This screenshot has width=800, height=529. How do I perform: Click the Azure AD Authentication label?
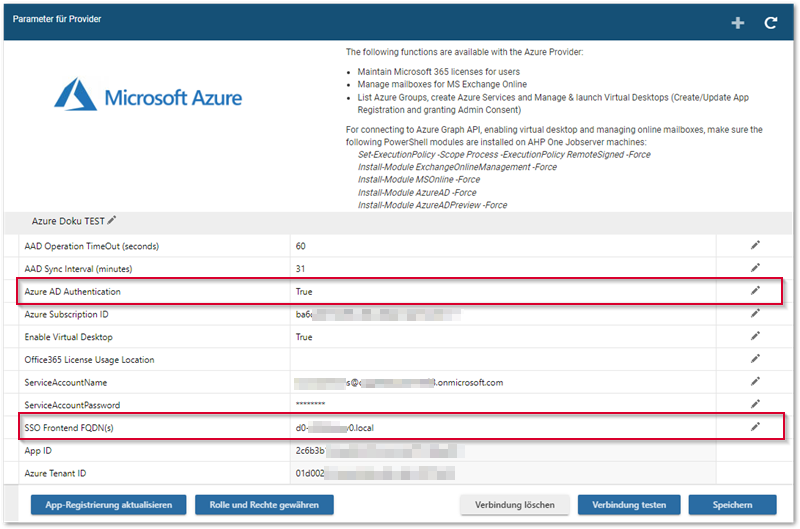click(72, 292)
